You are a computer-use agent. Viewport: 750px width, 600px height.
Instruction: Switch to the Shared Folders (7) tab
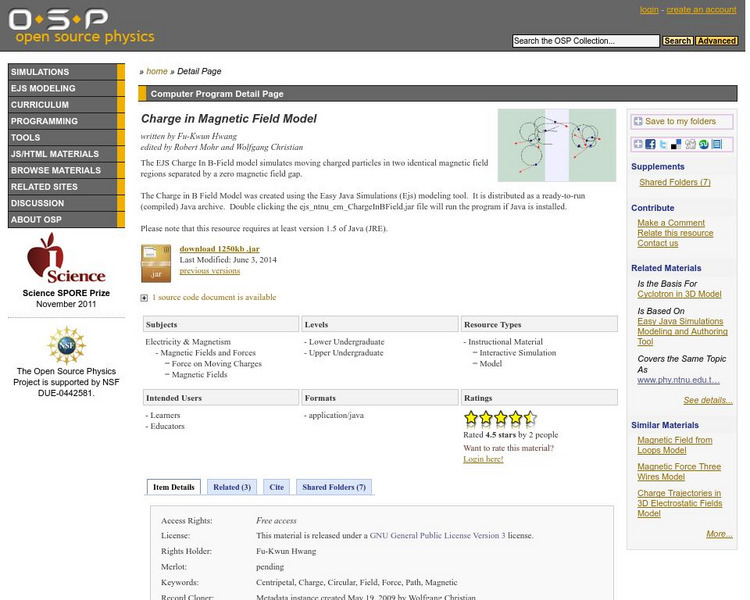click(334, 487)
